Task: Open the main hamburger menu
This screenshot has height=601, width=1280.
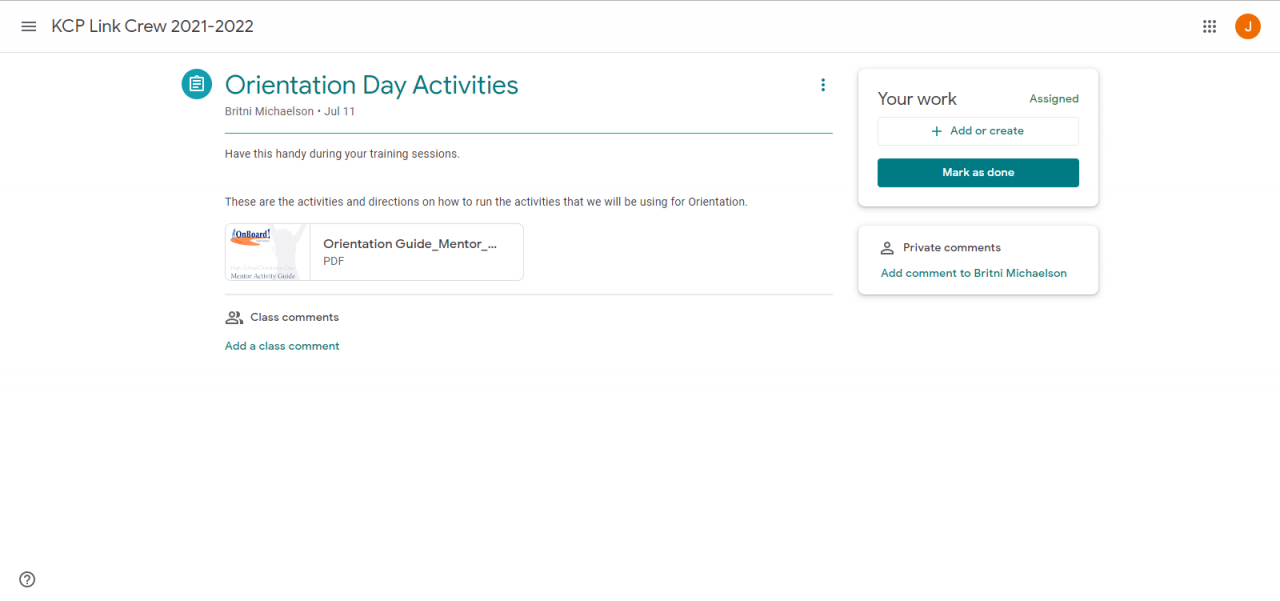Action: 28,27
